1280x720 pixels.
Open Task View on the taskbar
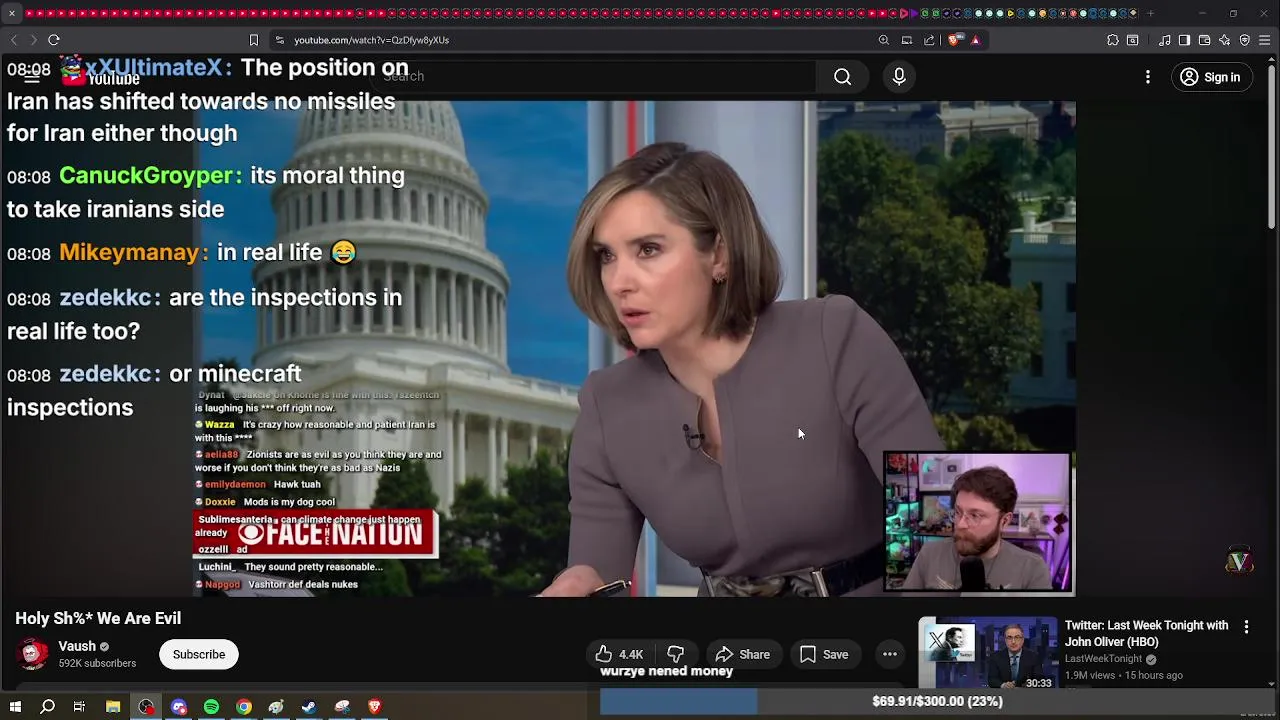pyautogui.click(x=79, y=707)
